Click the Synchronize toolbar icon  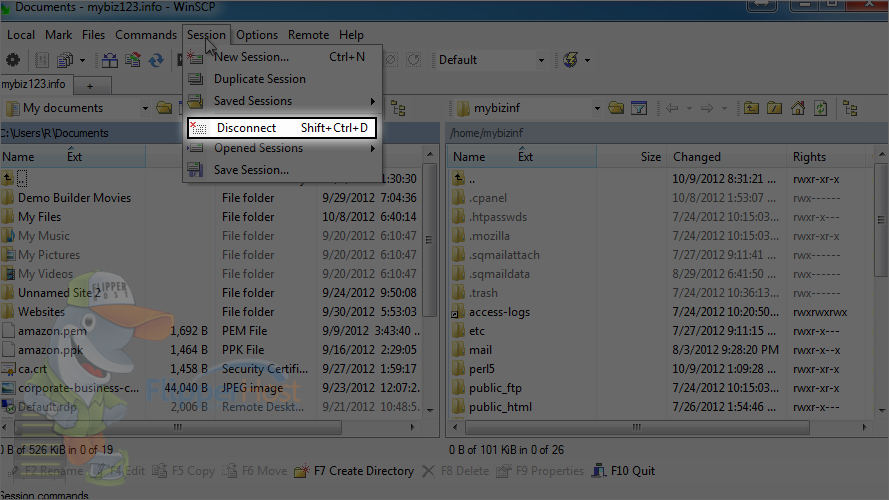[x=133, y=60]
